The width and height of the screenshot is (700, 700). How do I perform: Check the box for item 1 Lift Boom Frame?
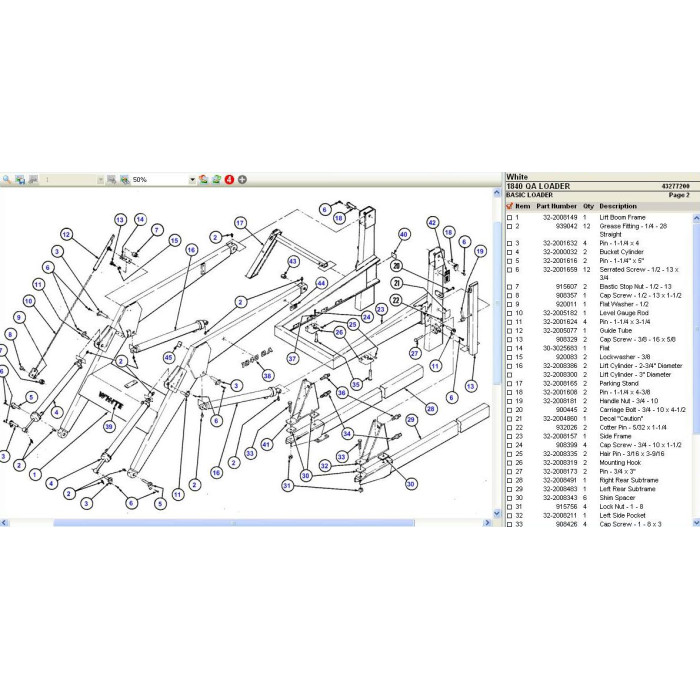coord(509,218)
